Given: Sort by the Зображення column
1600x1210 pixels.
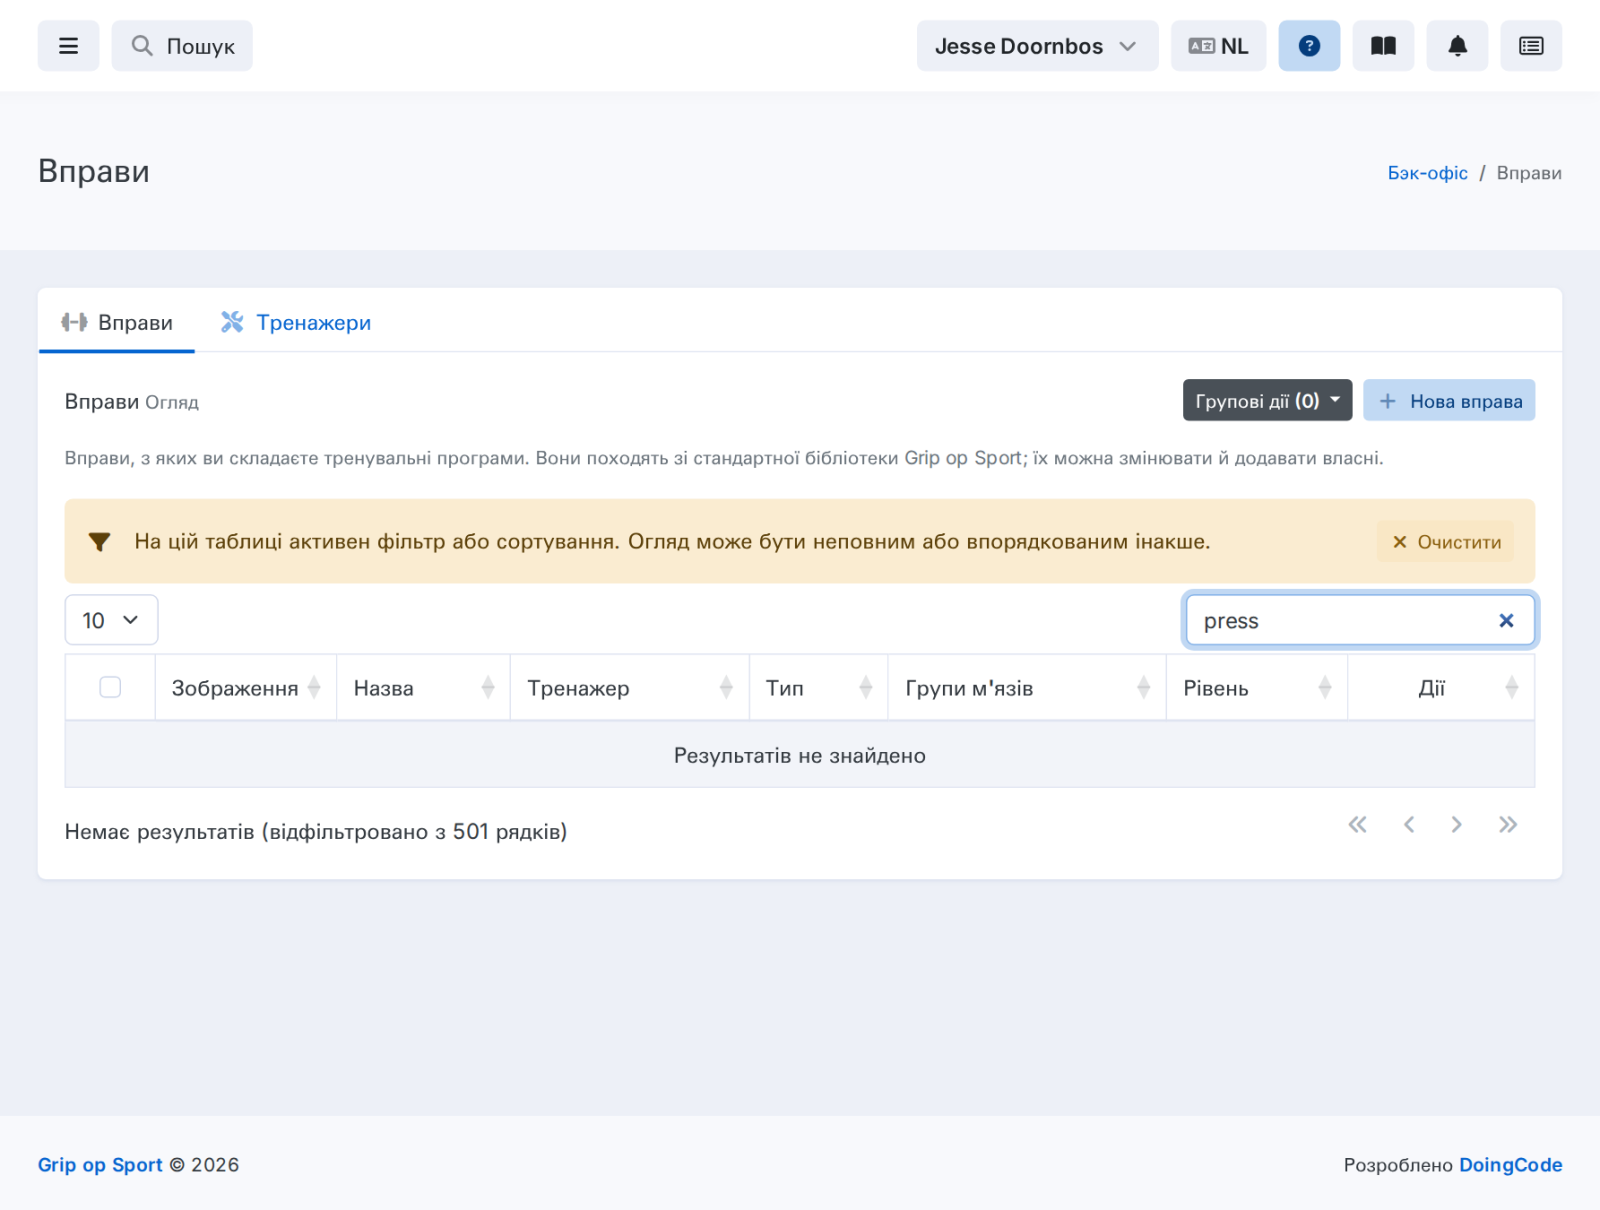Looking at the screenshot, I should (x=246, y=688).
